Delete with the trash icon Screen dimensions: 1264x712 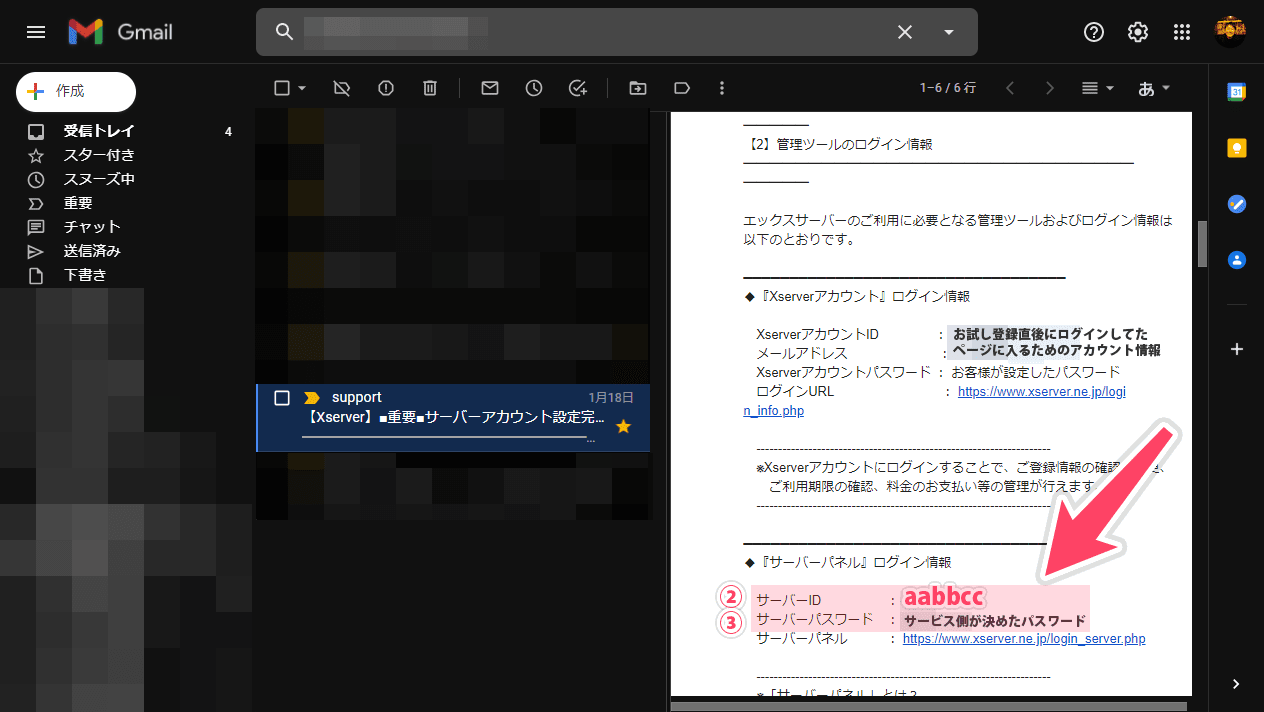[430, 88]
